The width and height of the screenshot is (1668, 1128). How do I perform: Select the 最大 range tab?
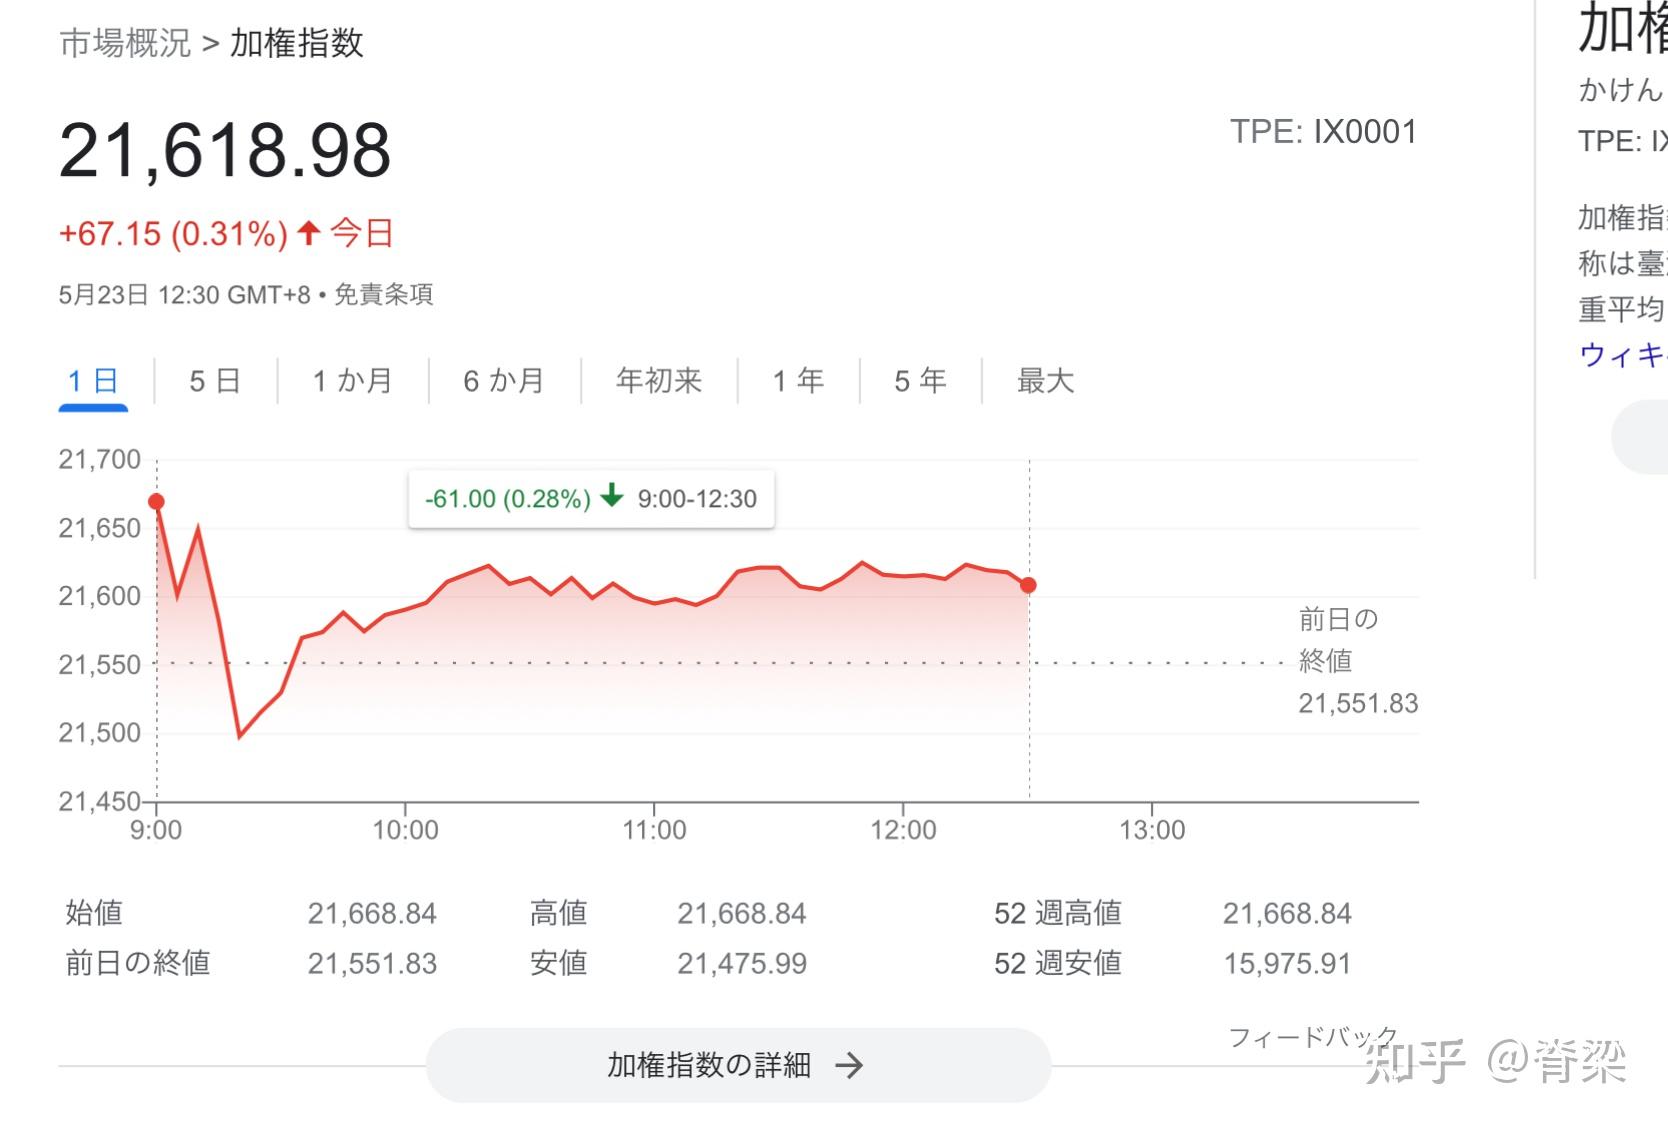[x=1045, y=381]
